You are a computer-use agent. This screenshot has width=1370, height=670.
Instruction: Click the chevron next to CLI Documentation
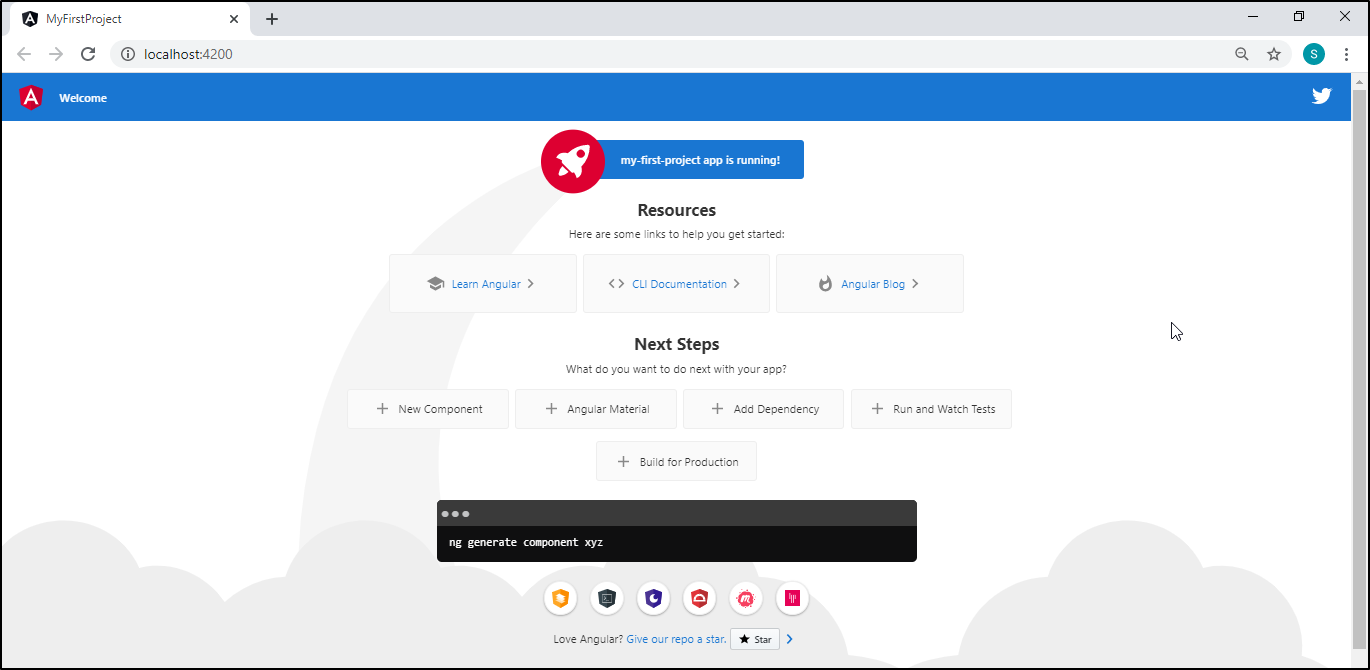tap(737, 284)
